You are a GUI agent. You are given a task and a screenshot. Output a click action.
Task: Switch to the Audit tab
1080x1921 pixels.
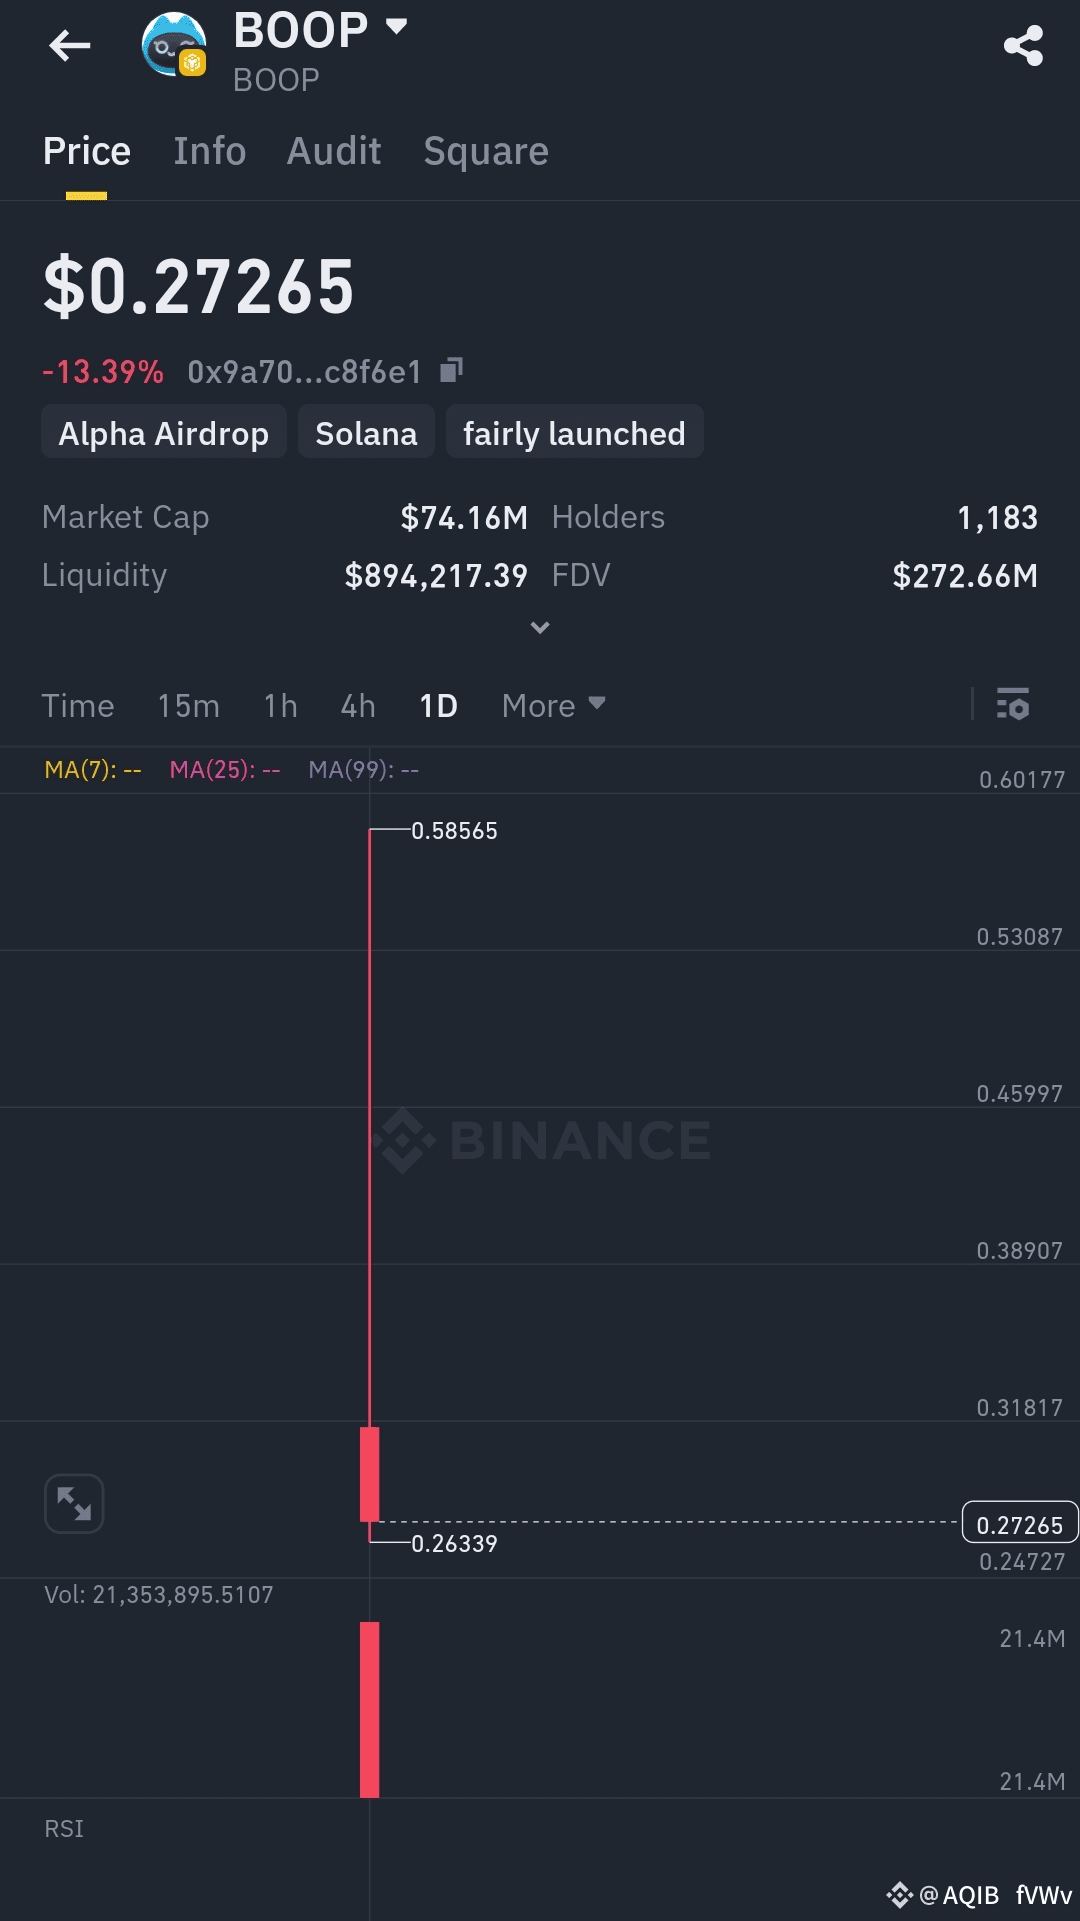tap(334, 151)
